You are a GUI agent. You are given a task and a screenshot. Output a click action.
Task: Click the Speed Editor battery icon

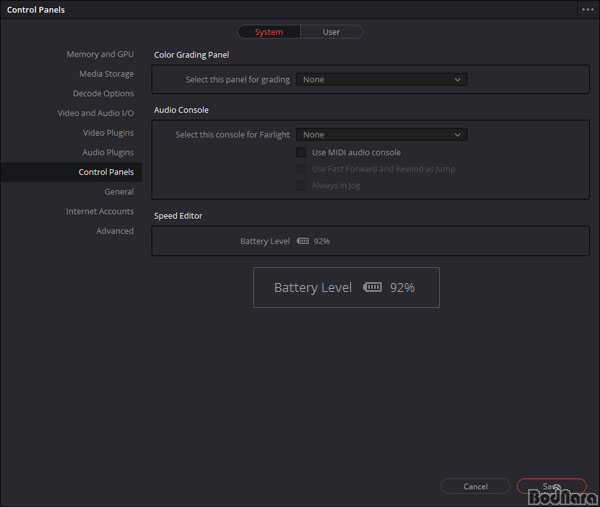303,241
